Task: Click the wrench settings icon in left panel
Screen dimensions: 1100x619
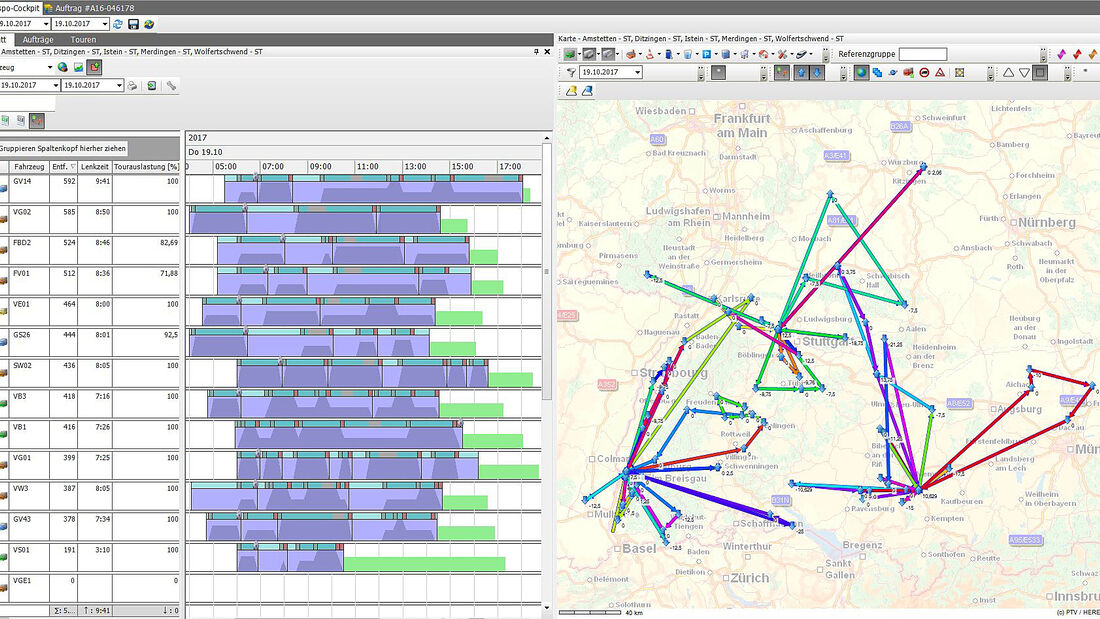Action: [170, 86]
